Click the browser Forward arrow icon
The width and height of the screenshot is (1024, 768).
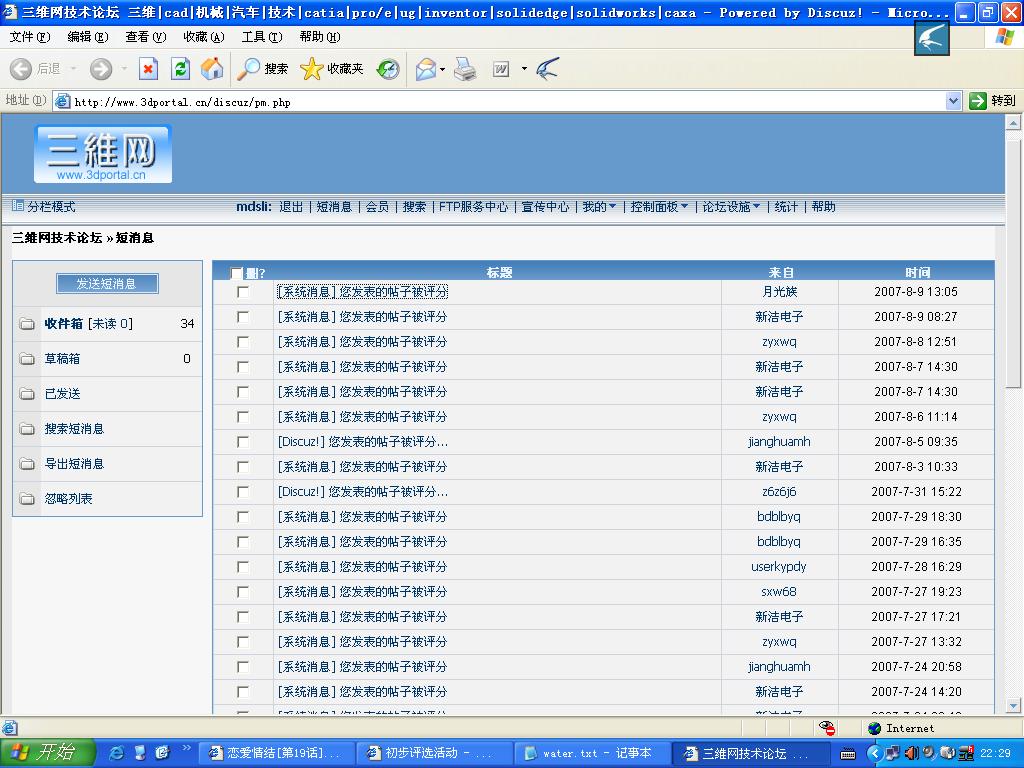tap(101, 69)
